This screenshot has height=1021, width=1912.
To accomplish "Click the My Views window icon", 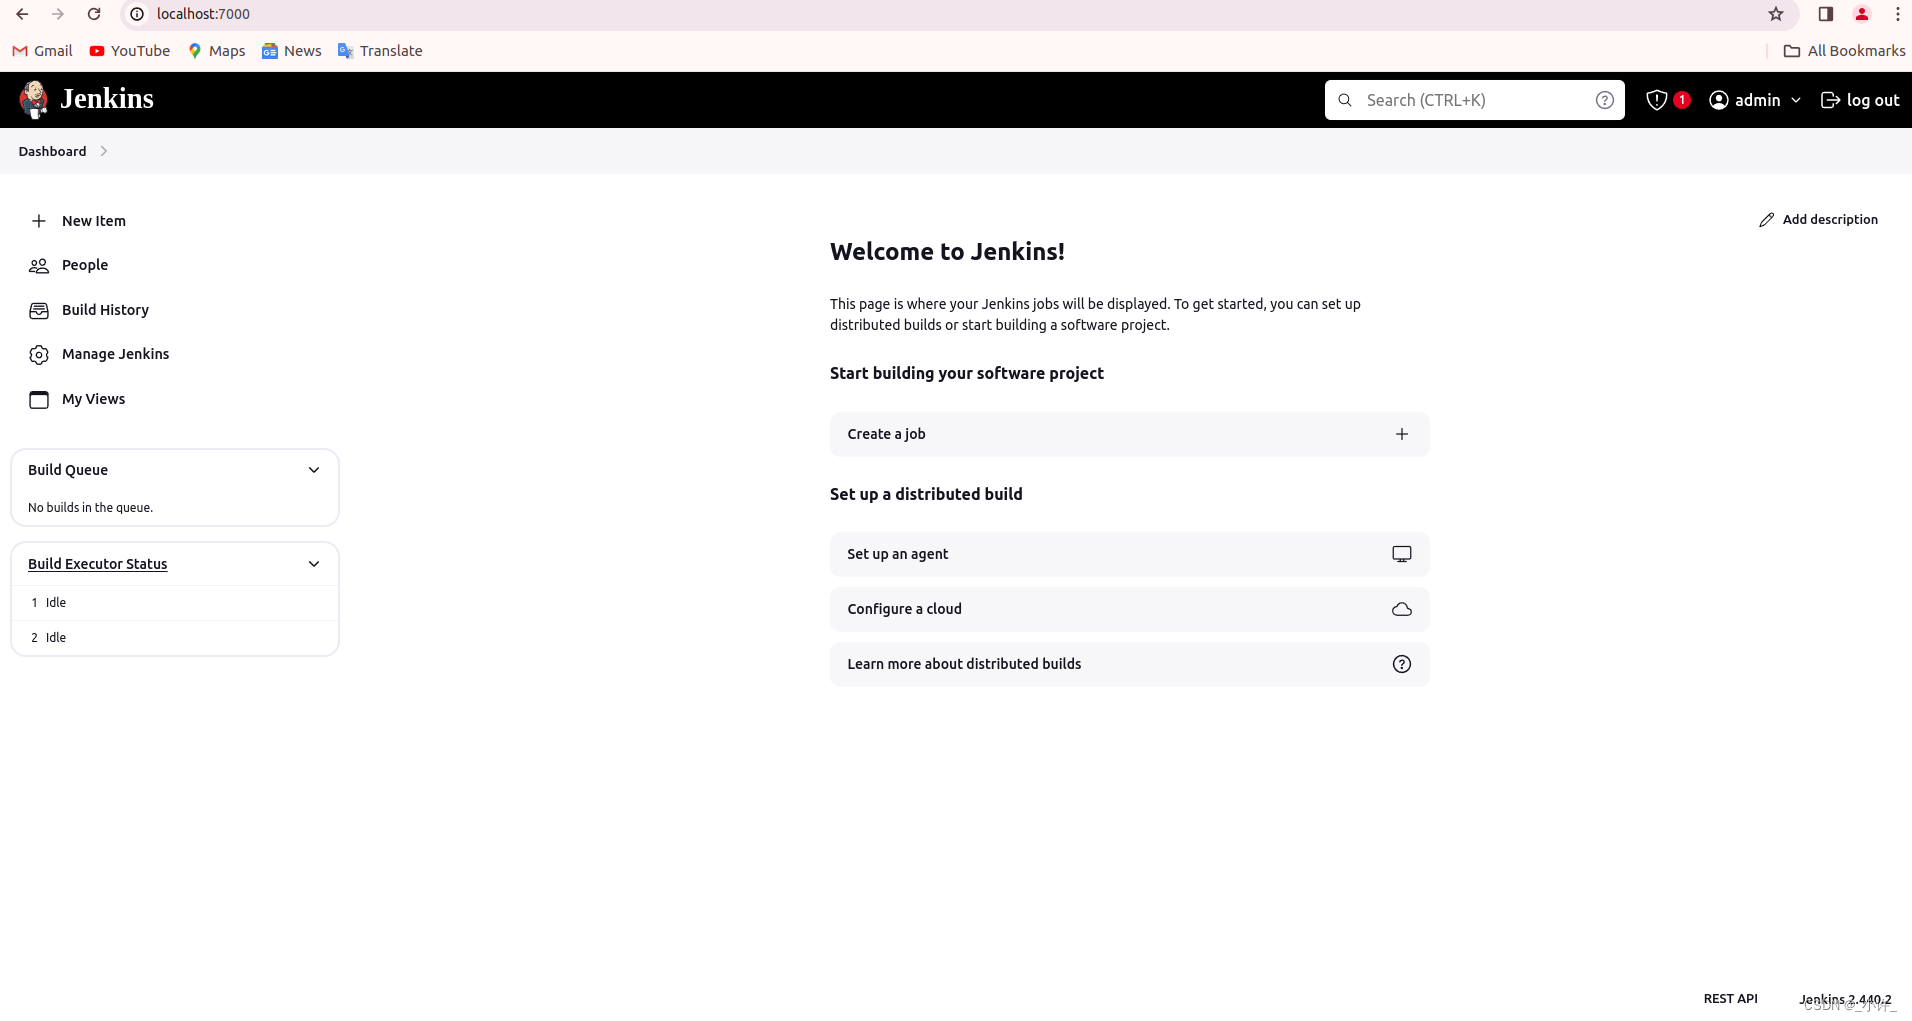I will (39, 400).
